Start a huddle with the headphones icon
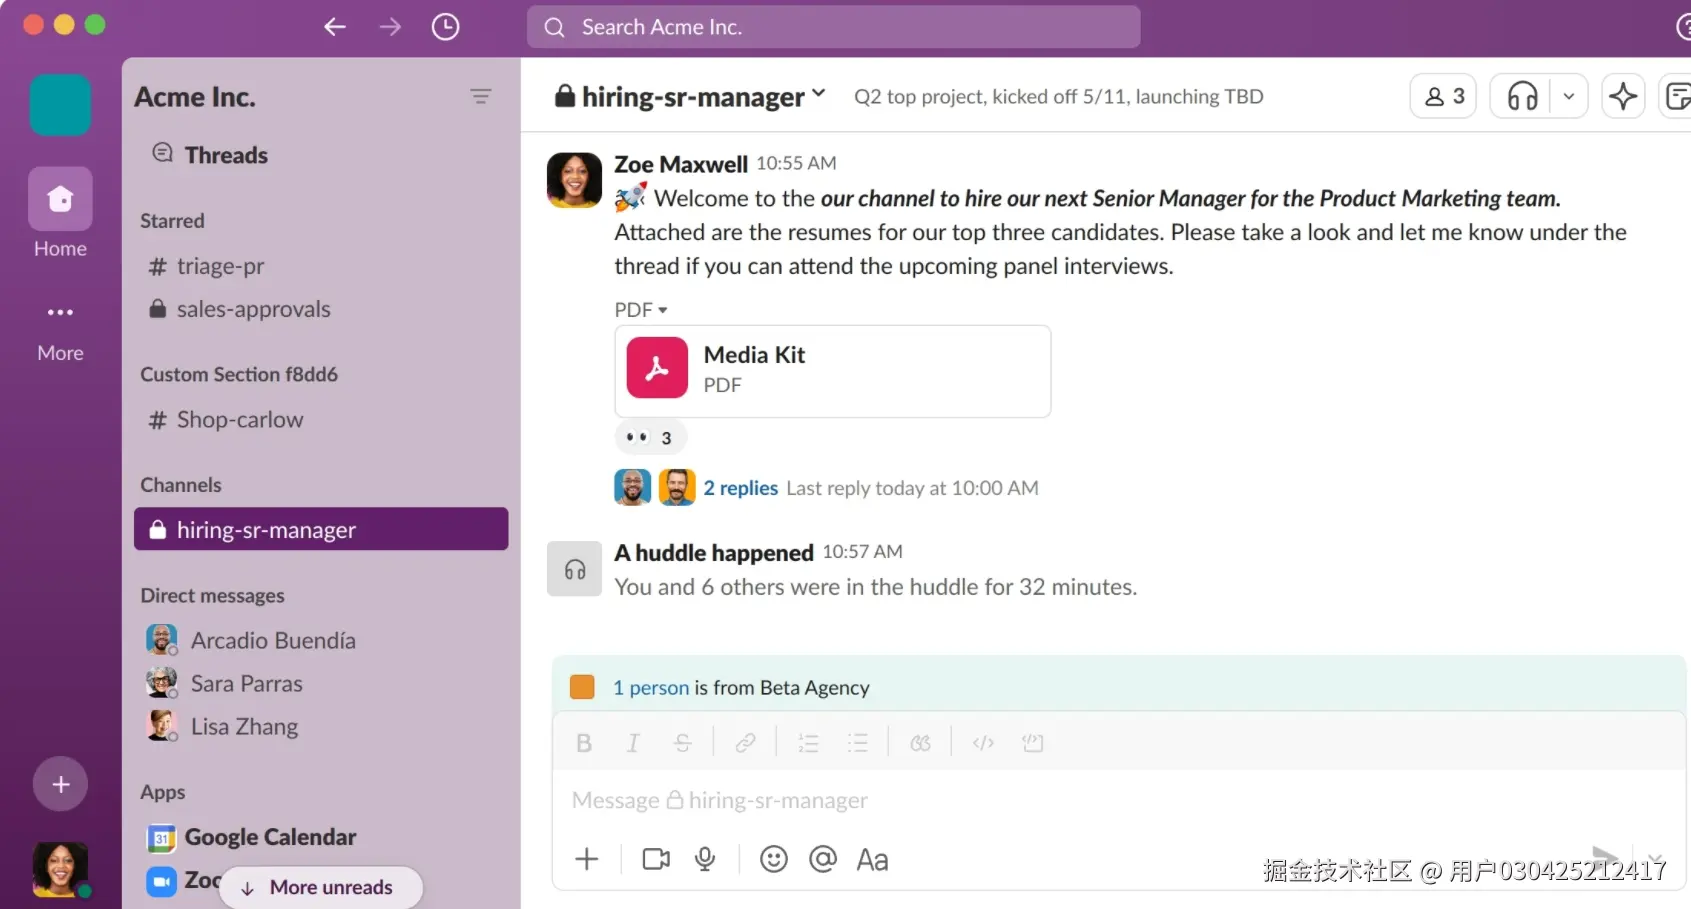1691x909 pixels. click(x=1521, y=96)
